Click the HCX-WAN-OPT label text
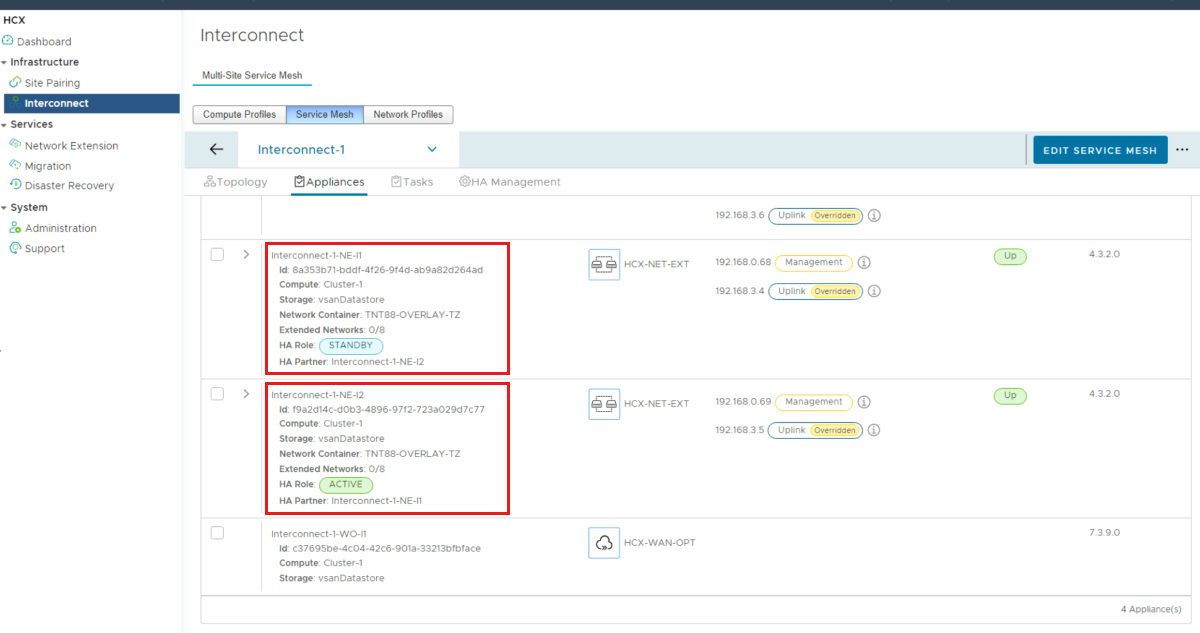 pos(660,543)
